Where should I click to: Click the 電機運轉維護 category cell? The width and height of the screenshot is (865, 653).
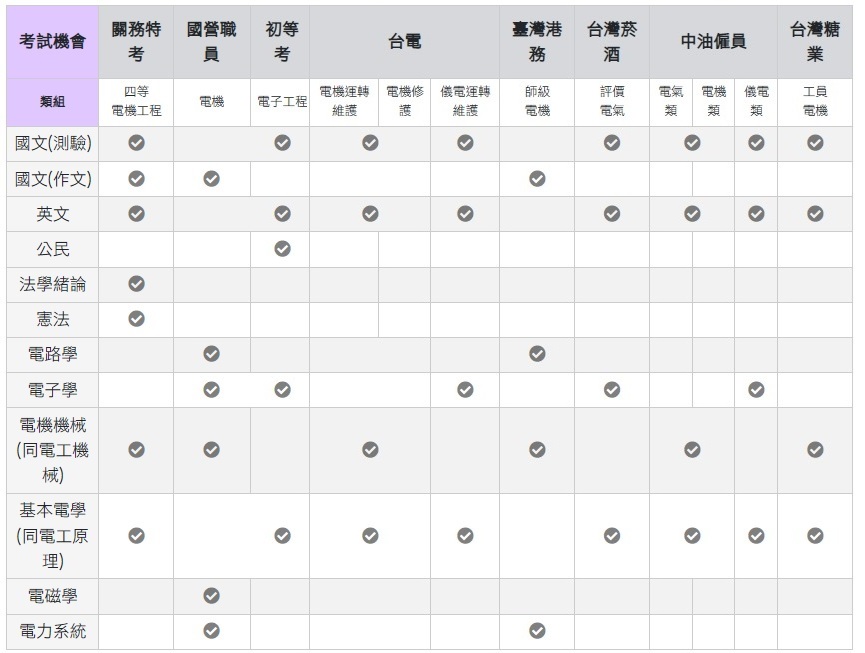pos(344,102)
